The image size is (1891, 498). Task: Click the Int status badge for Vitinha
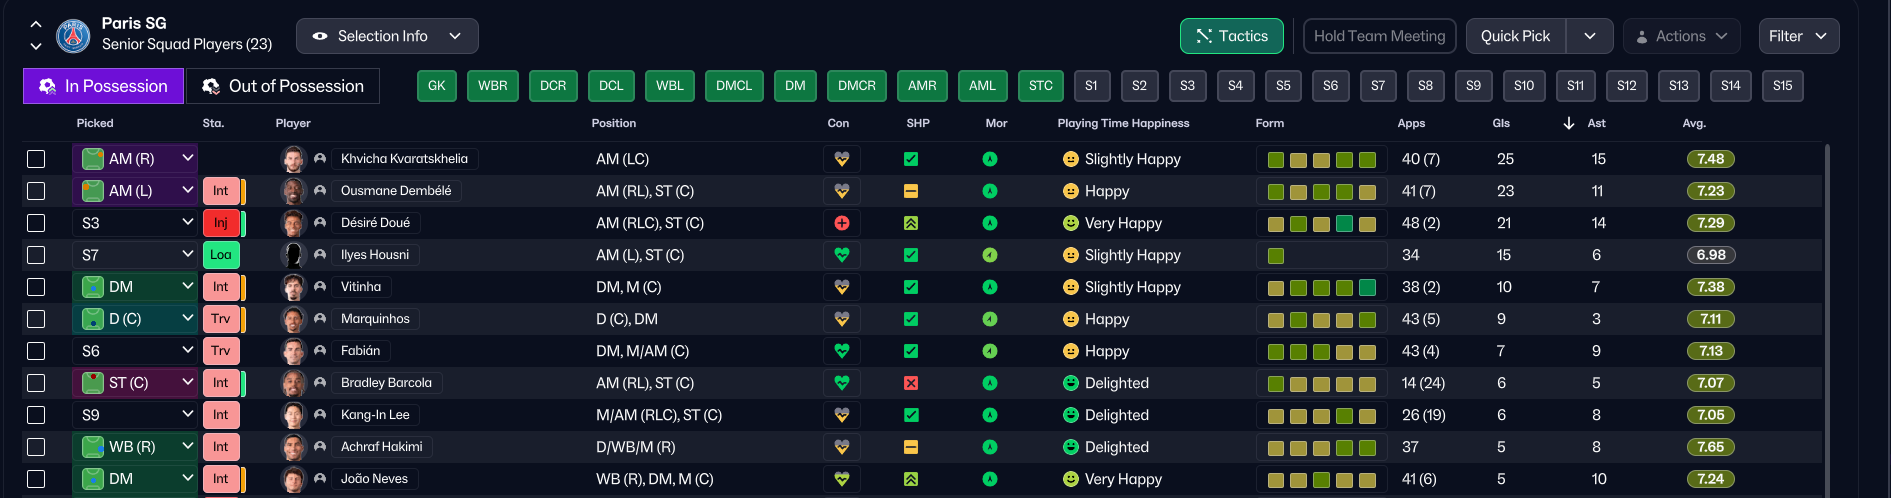220,287
